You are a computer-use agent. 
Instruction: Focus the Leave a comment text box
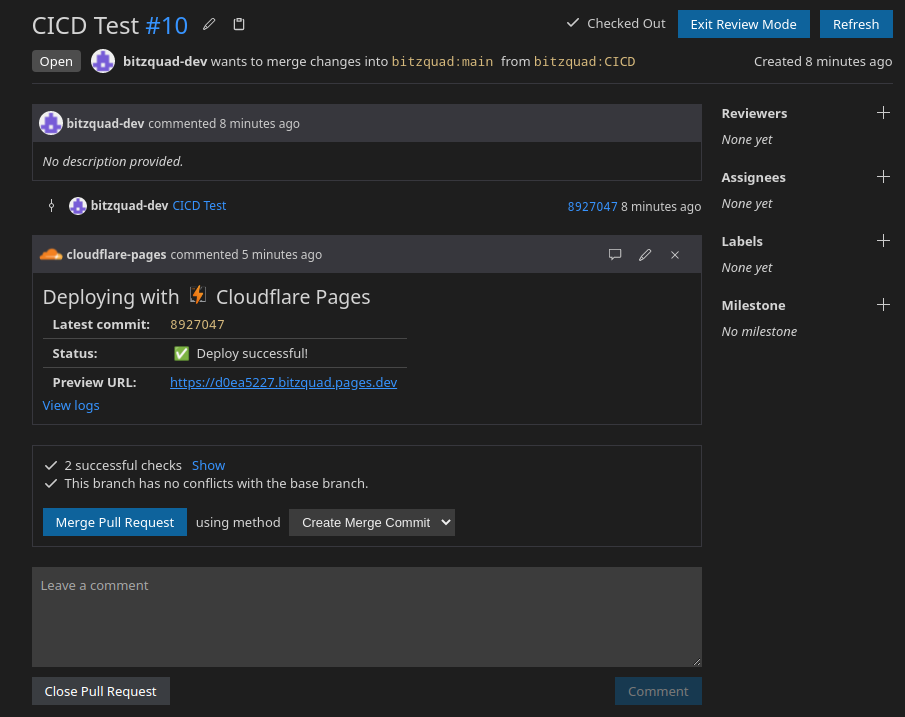point(366,617)
